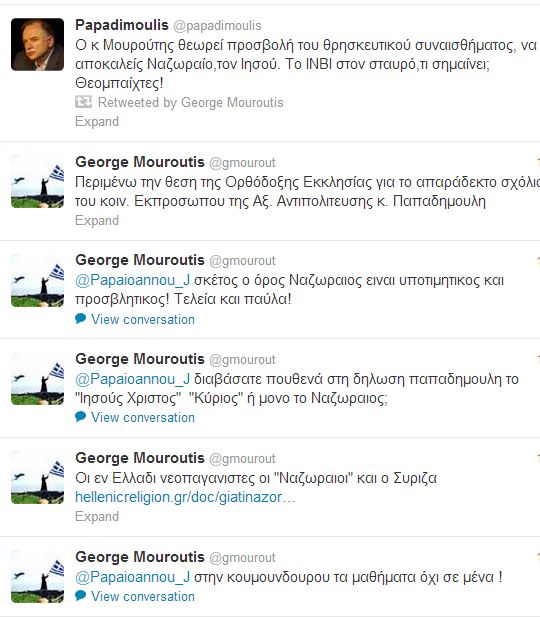Expand the tweet about Ορθόδοξης Εκκλησίας
The height and width of the screenshot is (617, 540).
97,220
